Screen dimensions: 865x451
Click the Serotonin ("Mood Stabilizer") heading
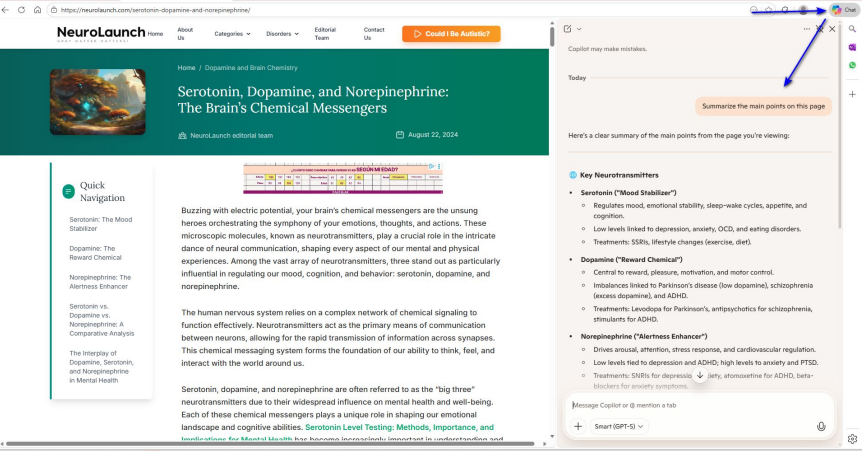(x=628, y=193)
